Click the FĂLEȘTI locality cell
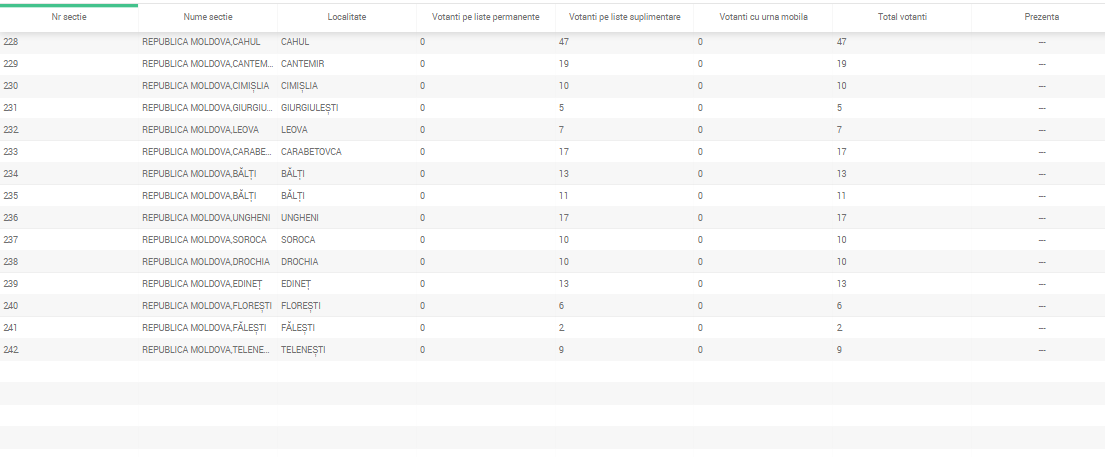This screenshot has width=1105, height=457. 297,328
